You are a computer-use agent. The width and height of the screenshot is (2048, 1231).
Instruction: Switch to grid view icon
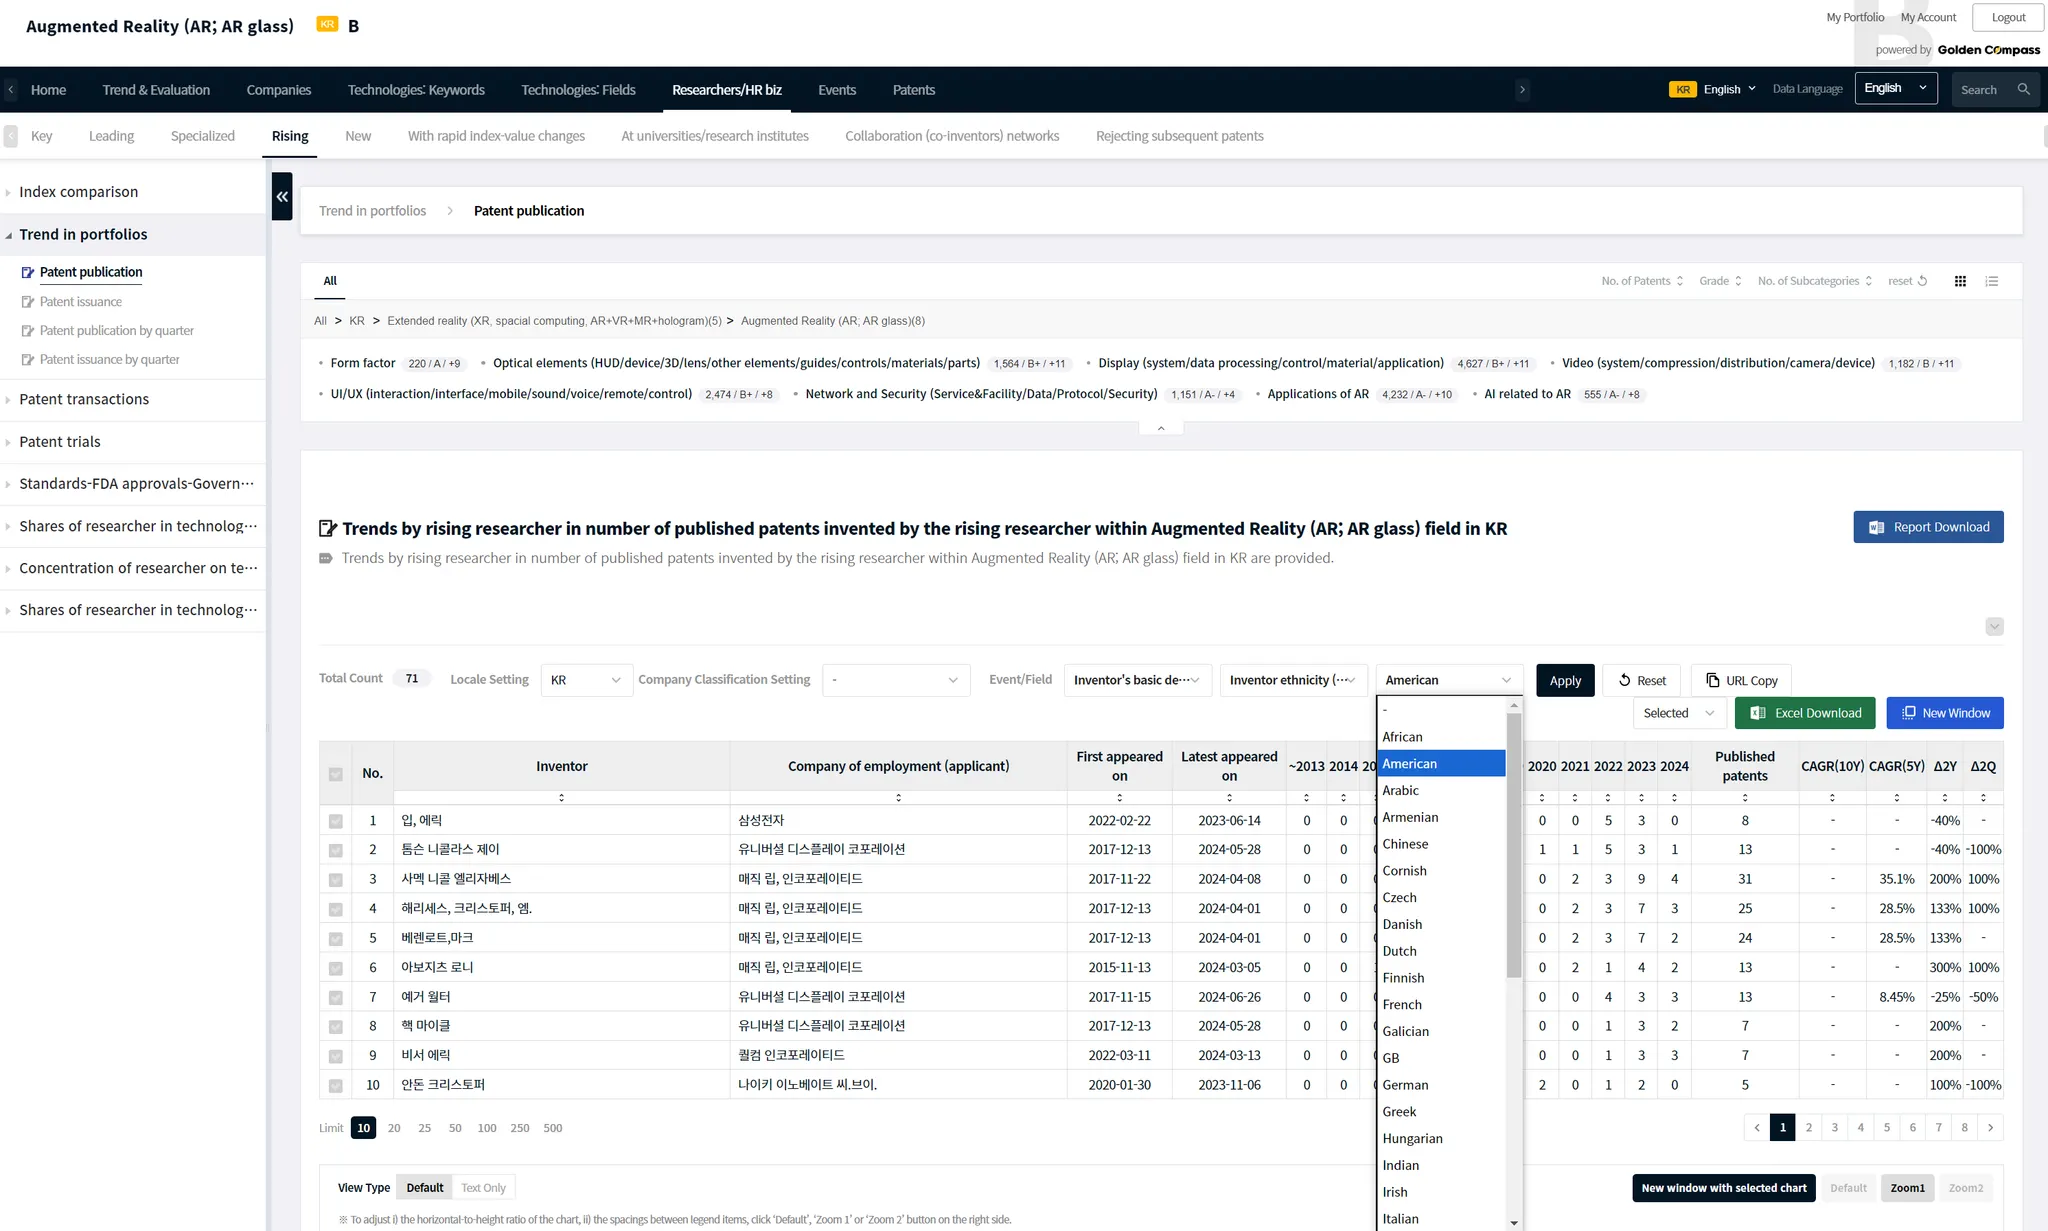[x=1960, y=281]
